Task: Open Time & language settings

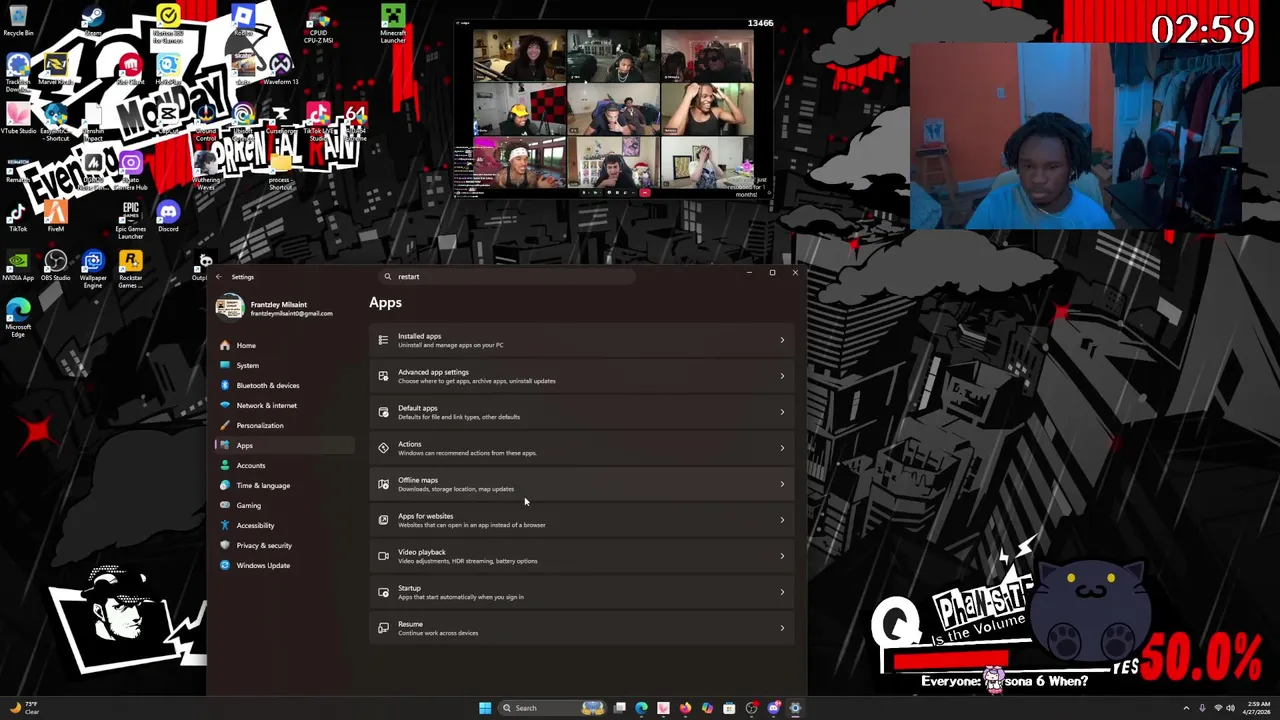Action: pyautogui.click(x=284, y=485)
